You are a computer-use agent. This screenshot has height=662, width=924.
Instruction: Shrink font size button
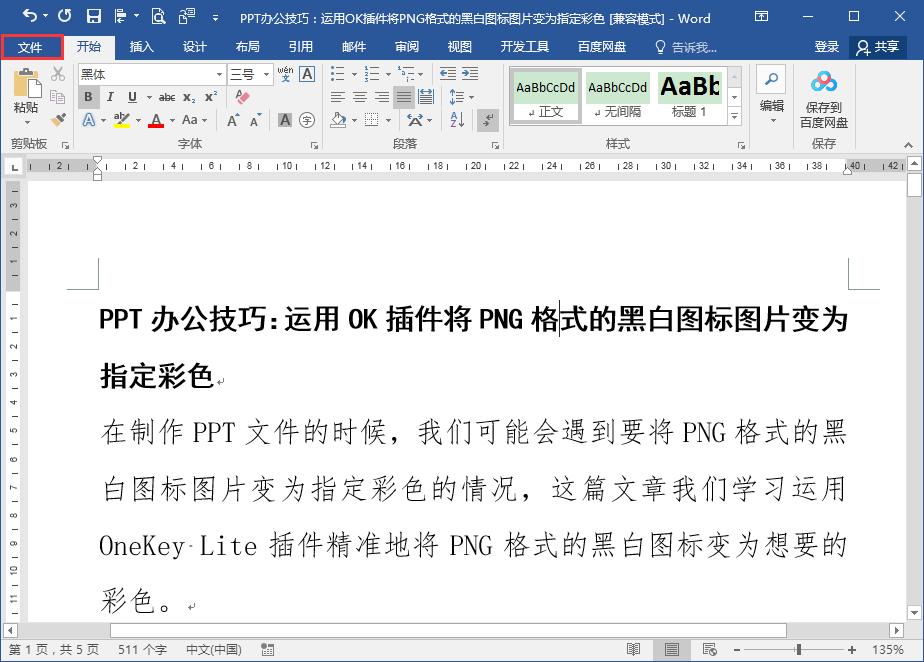coord(256,120)
